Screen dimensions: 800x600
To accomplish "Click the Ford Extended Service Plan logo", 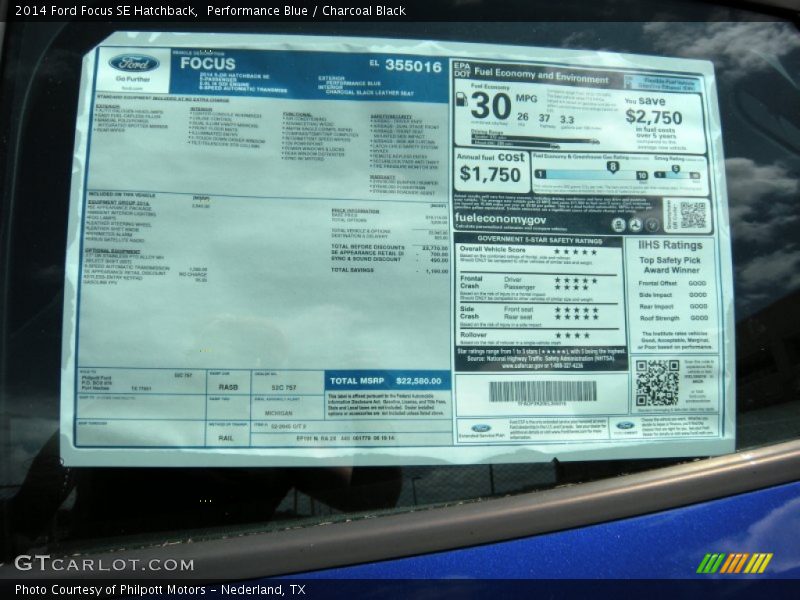I will (481, 429).
